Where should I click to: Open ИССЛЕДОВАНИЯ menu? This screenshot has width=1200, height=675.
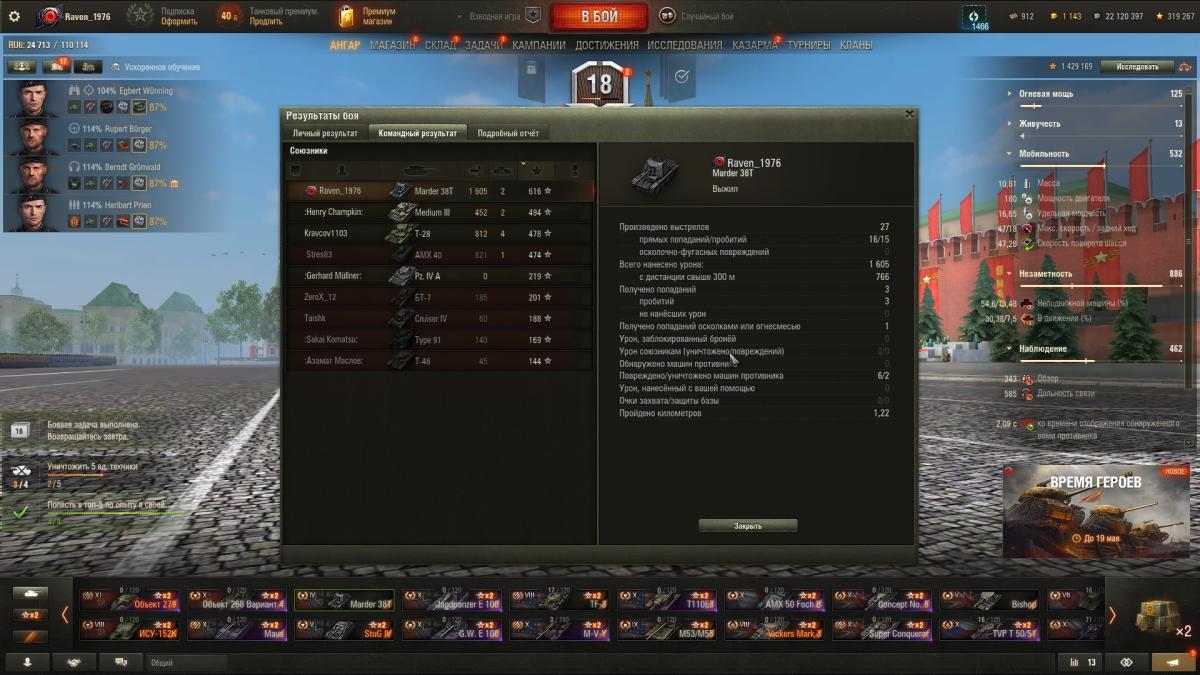pos(685,45)
